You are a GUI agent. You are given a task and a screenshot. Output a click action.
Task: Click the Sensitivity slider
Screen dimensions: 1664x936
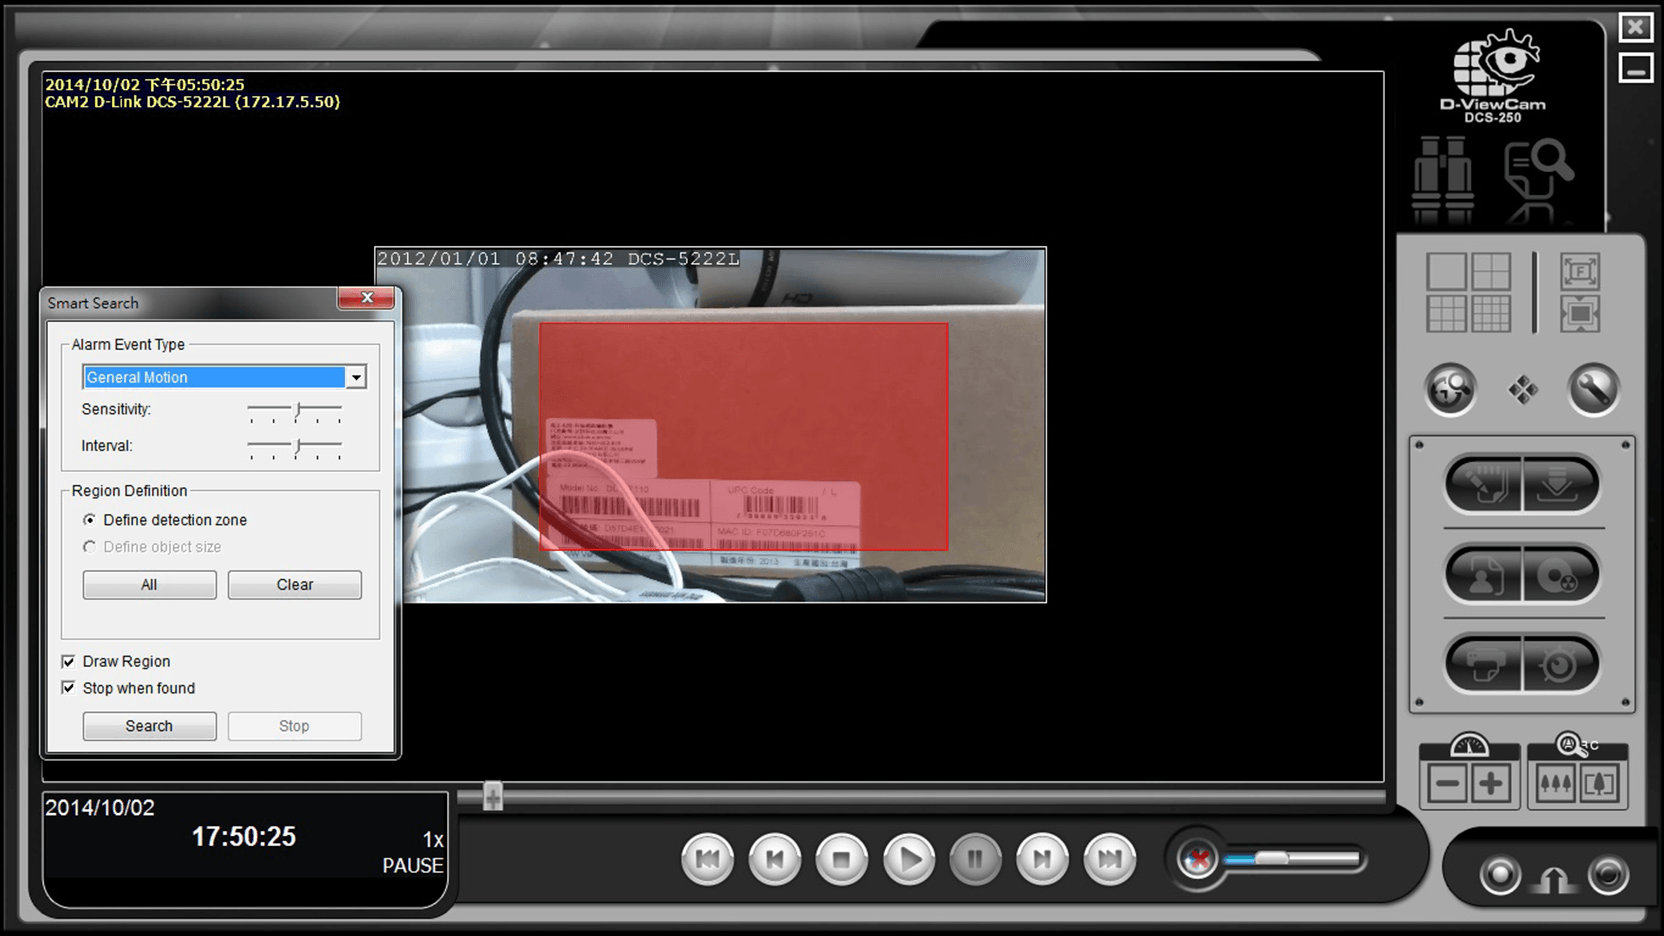pyautogui.click(x=297, y=410)
